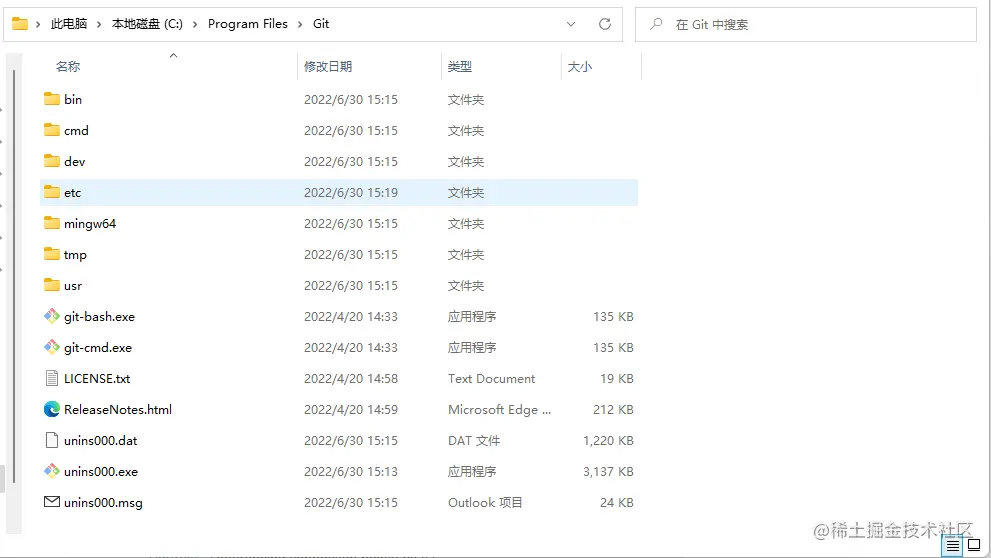Go to 此电脑 in breadcrumb
The width and height of the screenshot is (991, 558).
click(x=69, y=24)
